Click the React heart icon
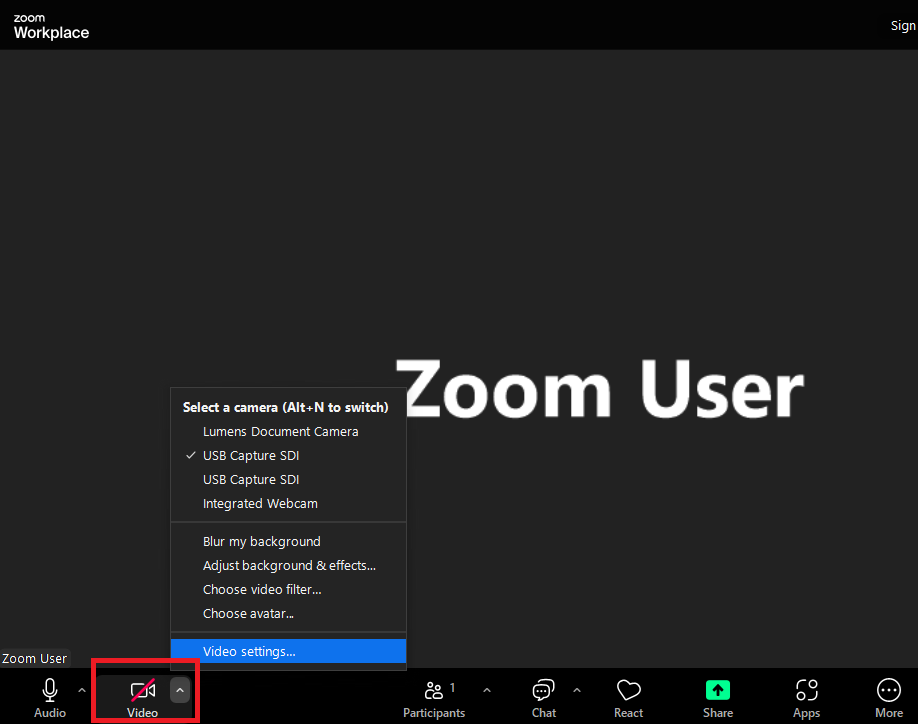The image size is (918, 724). pos(628,690)
